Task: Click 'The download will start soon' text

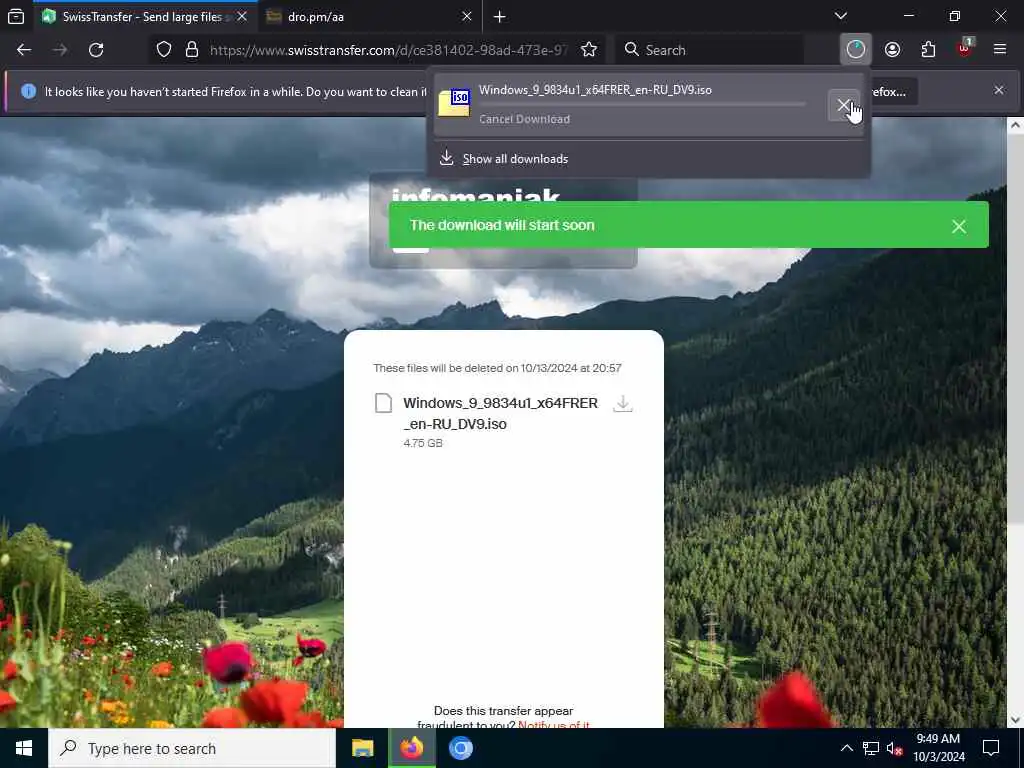Action: coord(502,225)
